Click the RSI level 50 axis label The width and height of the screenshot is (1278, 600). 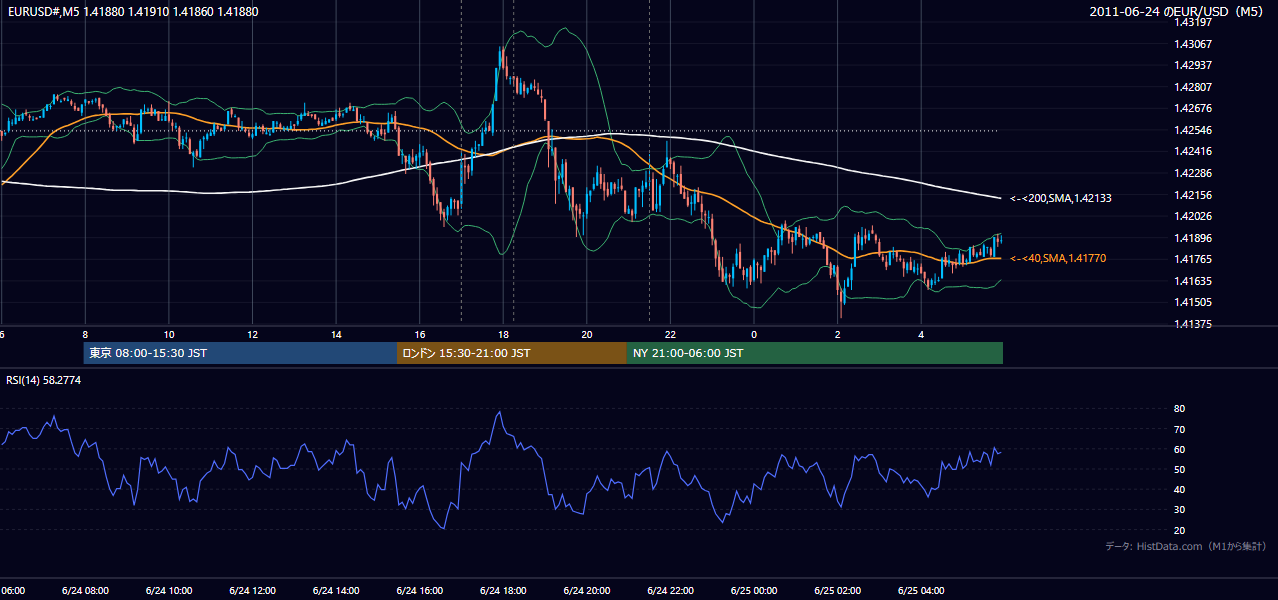[x=1179, y=469]
